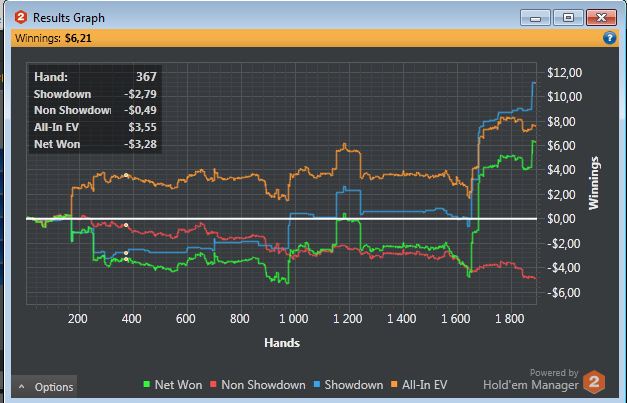Image resolution: width=627 pixels, height=403 pixels.
Task: Open the blue help question-mark icon
Action: [x=609, y=38]
